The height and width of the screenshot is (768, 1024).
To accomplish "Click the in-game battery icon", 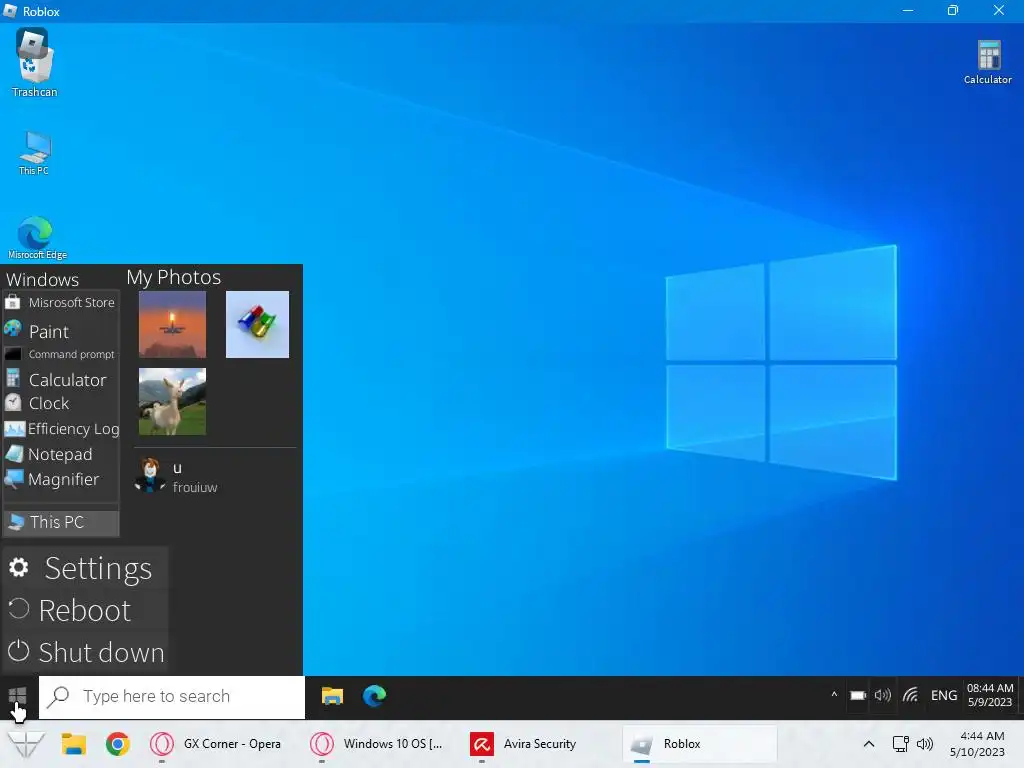I will click(858, 696).
